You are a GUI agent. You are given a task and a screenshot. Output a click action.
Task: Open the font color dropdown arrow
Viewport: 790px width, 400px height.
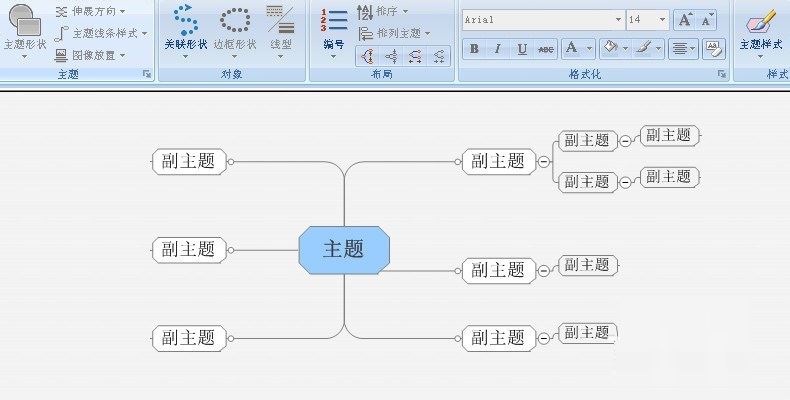(589, 49)
